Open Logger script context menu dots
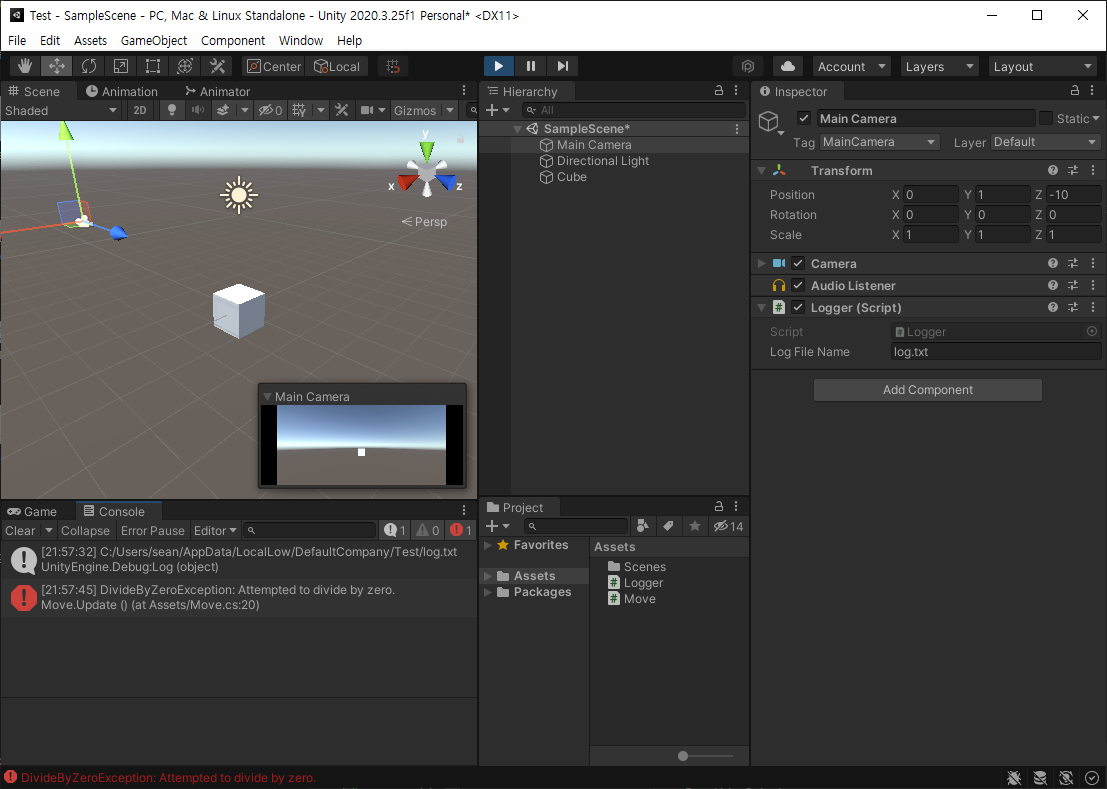Viewport: 1107px width, 789px height. 1093,308
